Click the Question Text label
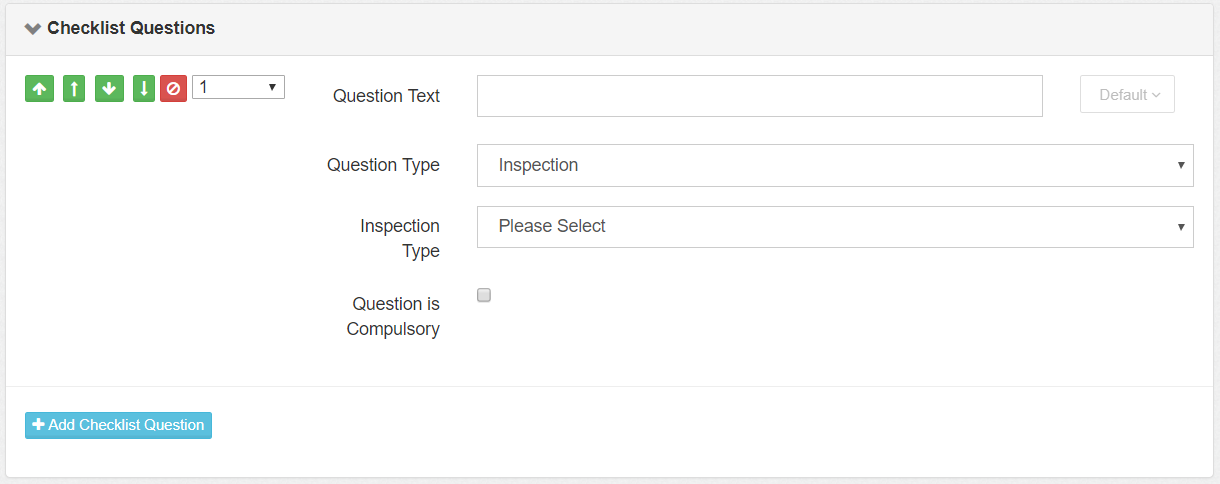 [x=386, y=96]
